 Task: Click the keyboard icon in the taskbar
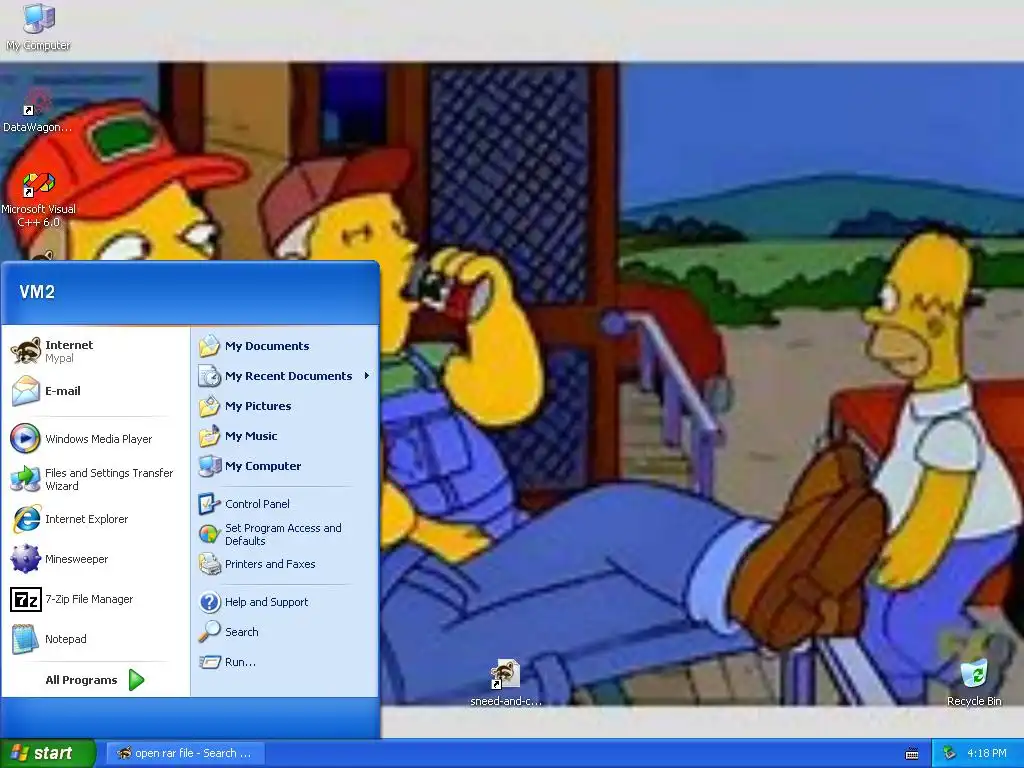[x=912, y=754]
